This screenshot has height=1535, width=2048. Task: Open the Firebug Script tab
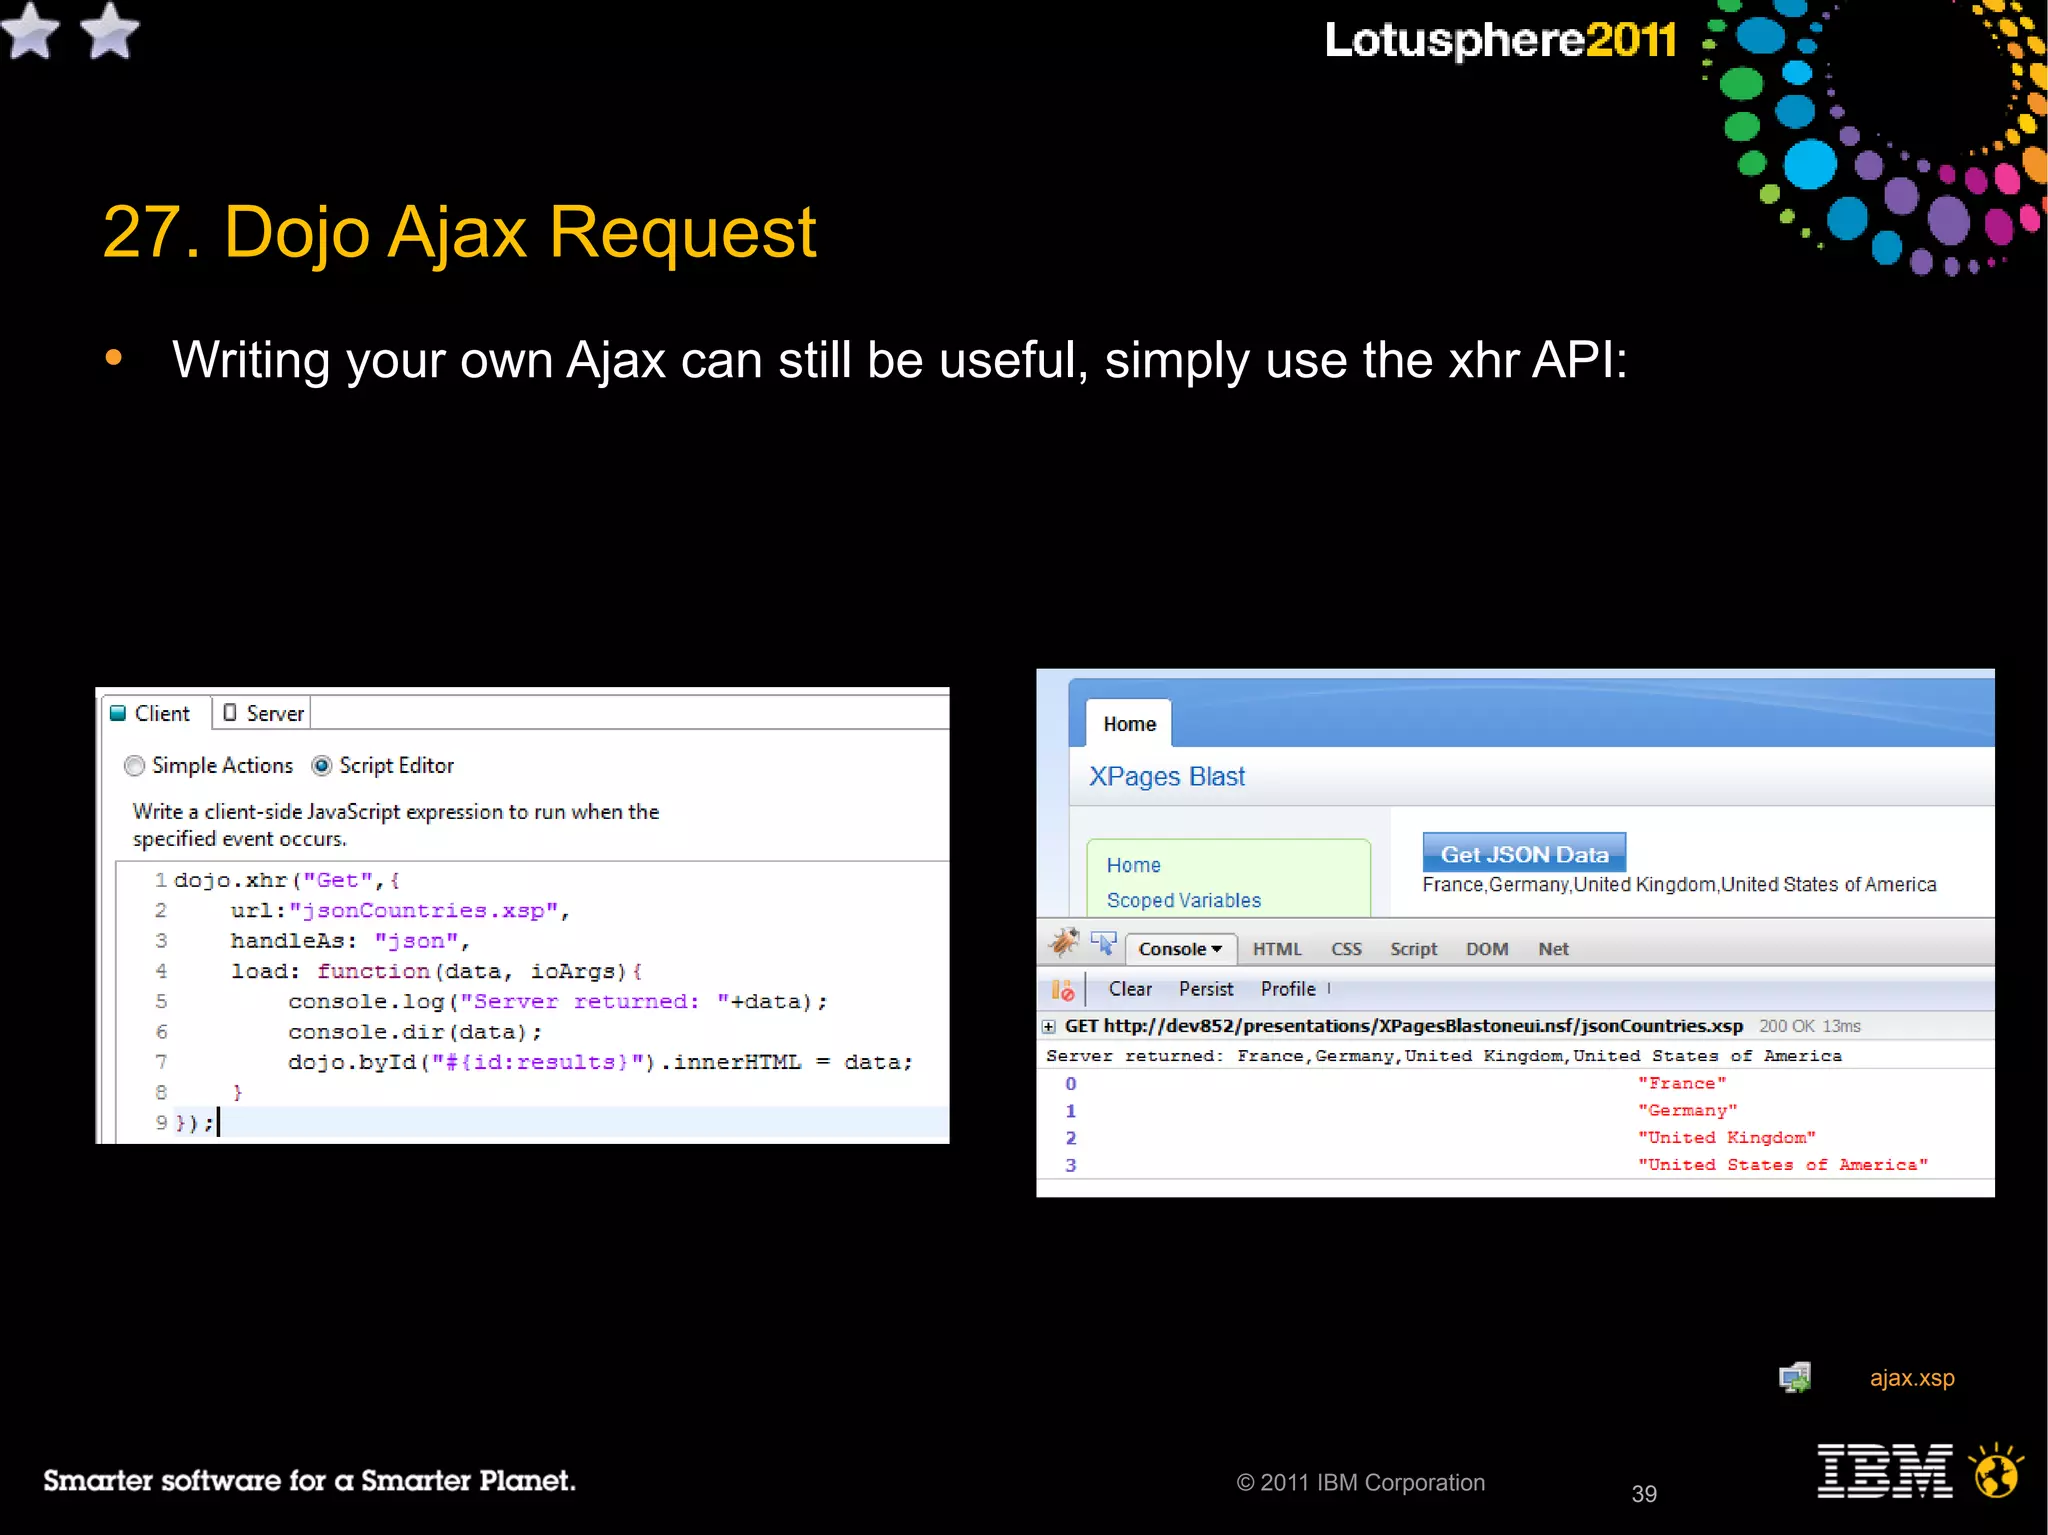[x=1413, y=949]
